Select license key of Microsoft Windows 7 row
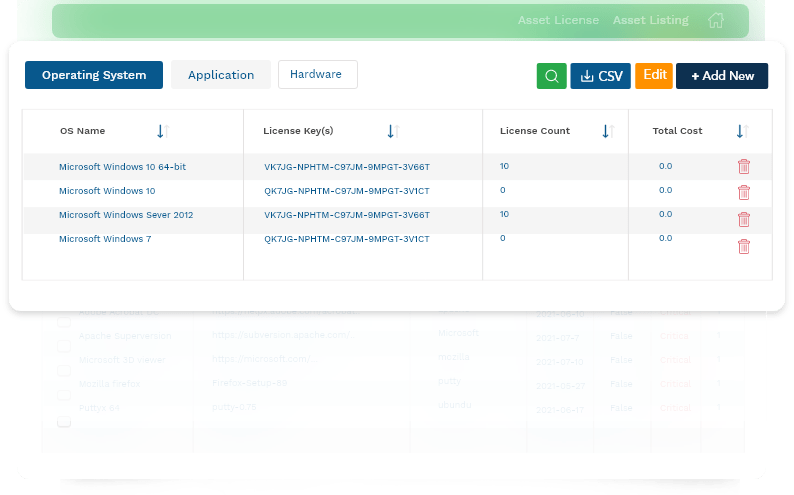This screenshot has height=495, width=794. click(347, 239)
